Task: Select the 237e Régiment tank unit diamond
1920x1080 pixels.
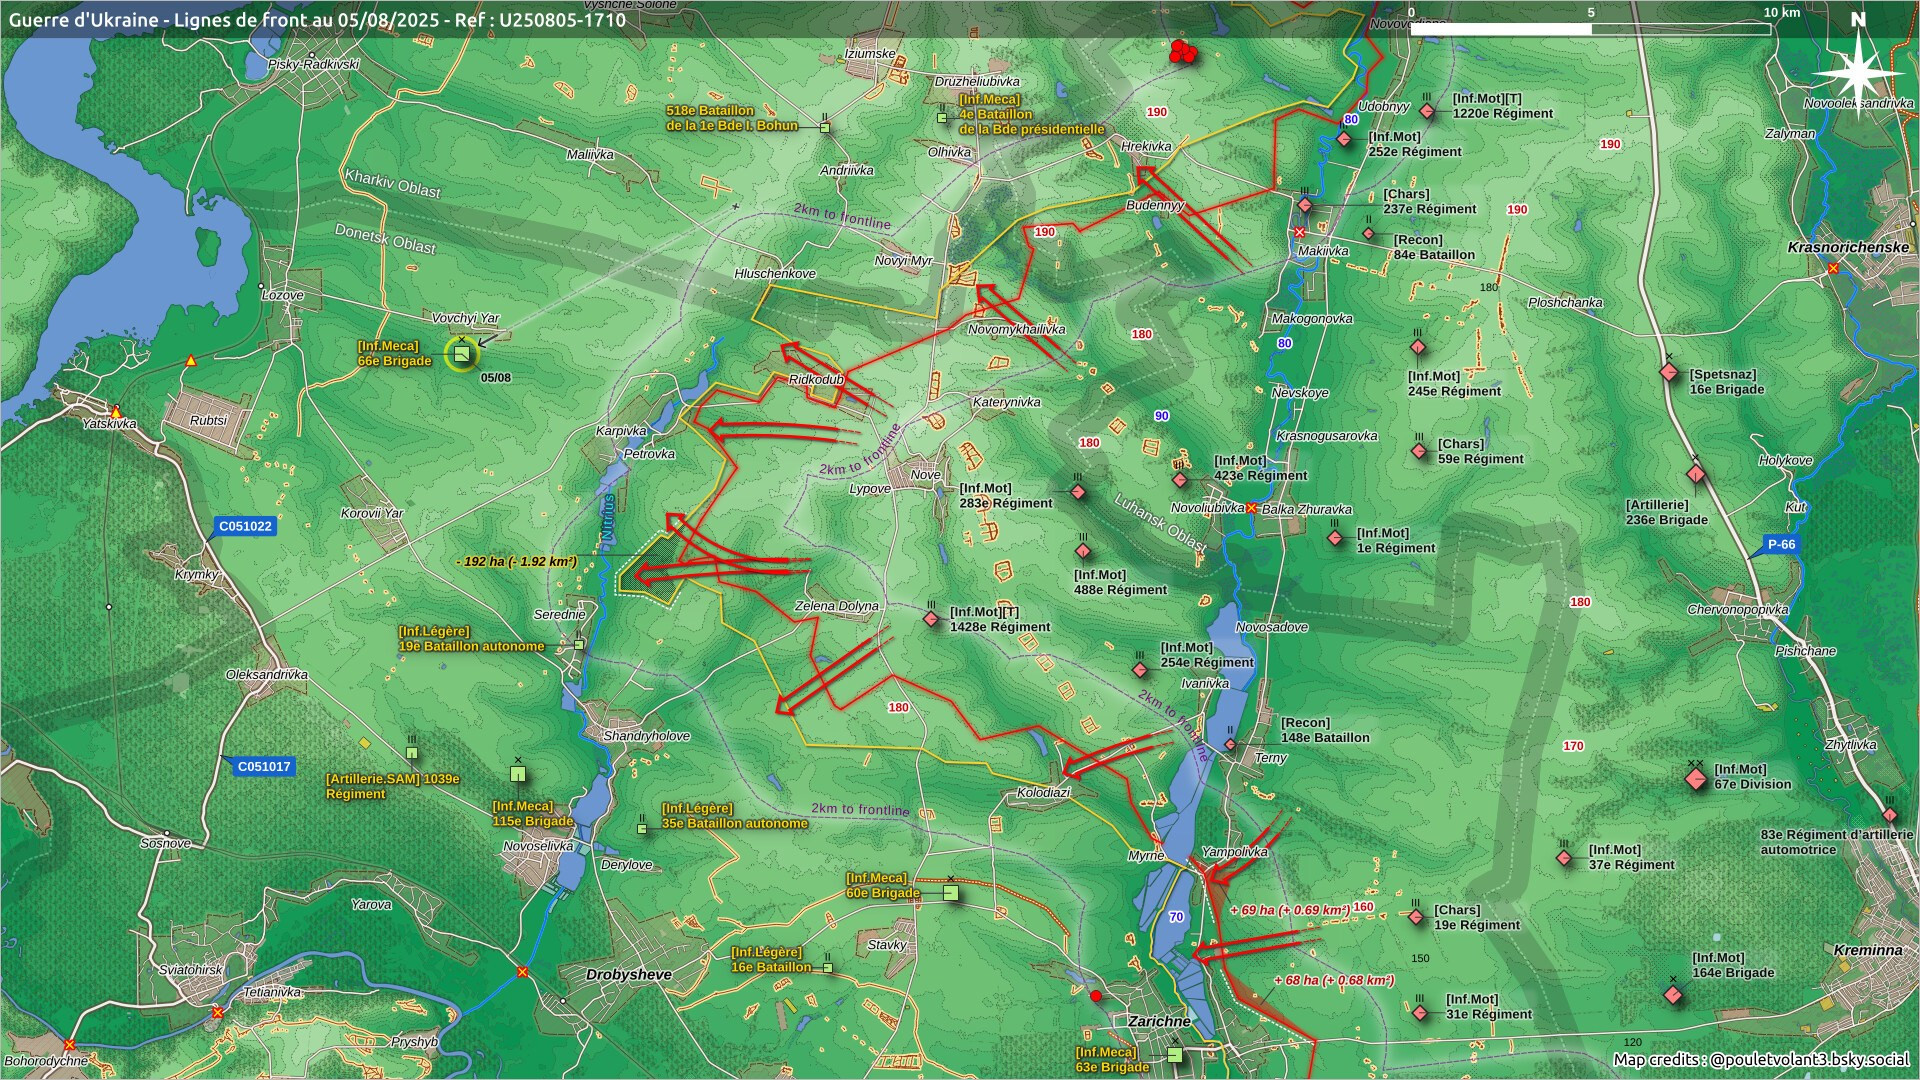Action: click(1305, 205)
